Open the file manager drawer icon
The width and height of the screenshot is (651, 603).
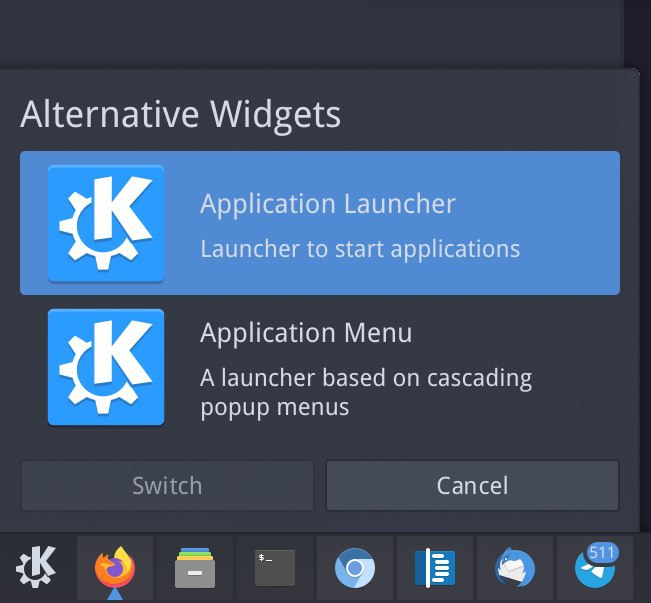pos(195,568)
